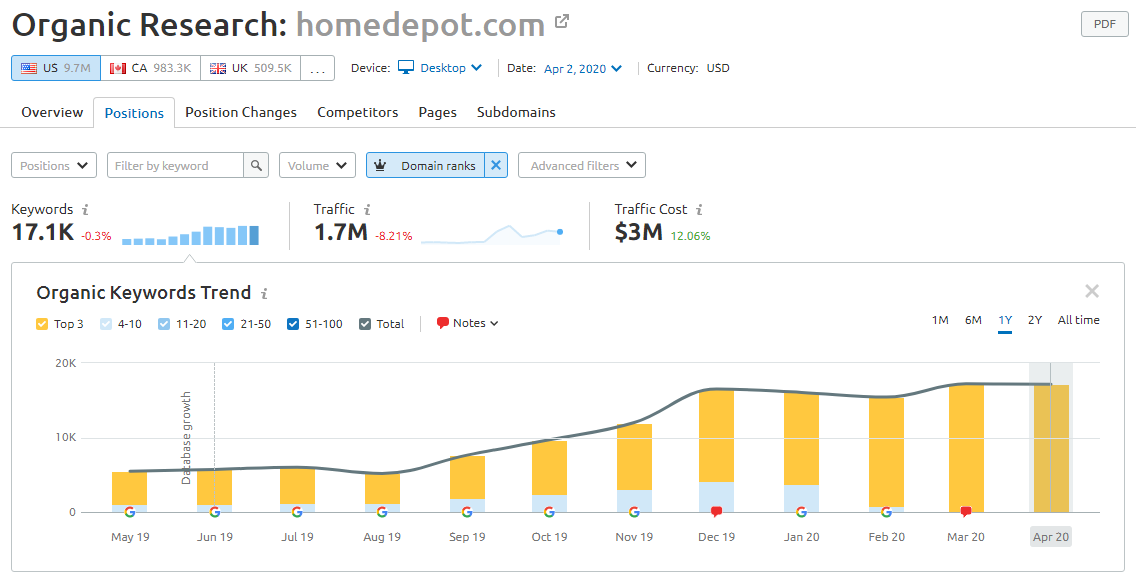The image size is (1136, 584).
Task: Open the homedepot.com domain link
Action: pyautogui.click(x=420, y=22)
